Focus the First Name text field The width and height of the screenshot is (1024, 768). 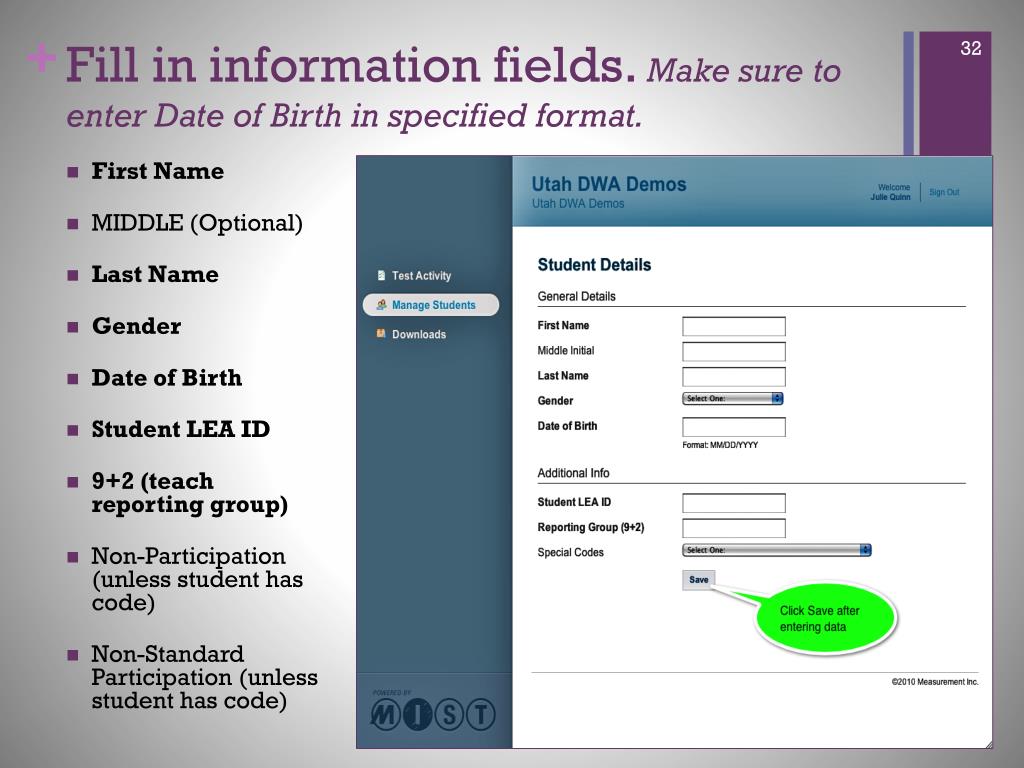[734, 326]
